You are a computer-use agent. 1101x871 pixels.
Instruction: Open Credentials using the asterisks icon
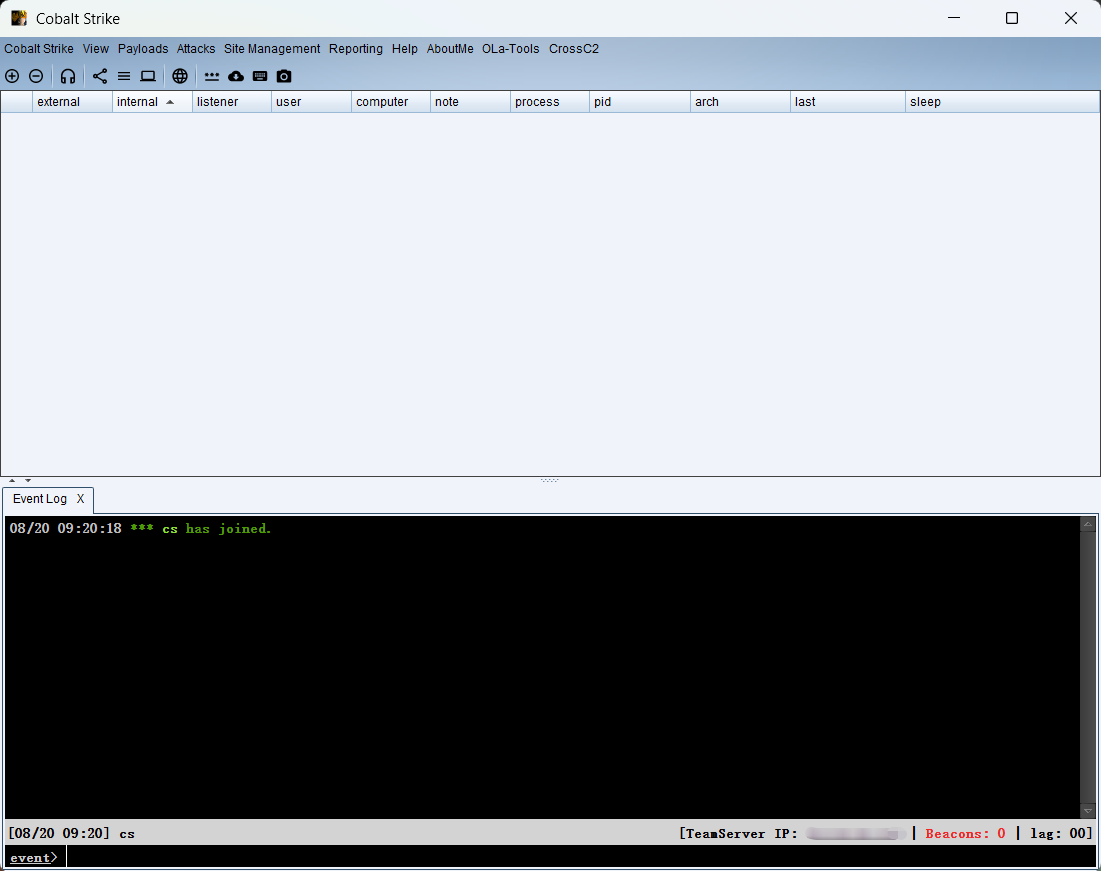pos(211,76)
